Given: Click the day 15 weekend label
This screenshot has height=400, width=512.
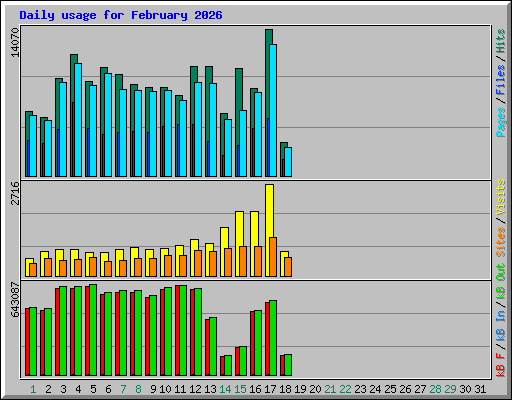Looking at the screenshot, I should tap(240, 389).
